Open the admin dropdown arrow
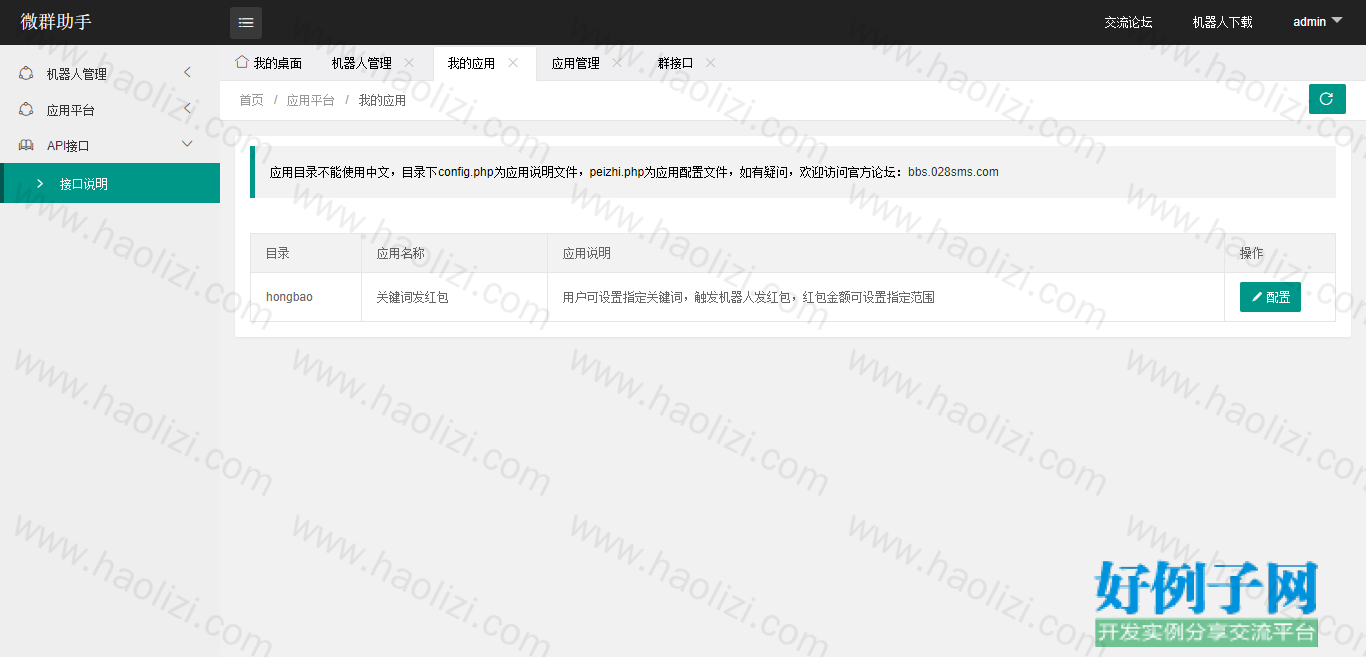The image size is (1366, 657). point(1337,21)
